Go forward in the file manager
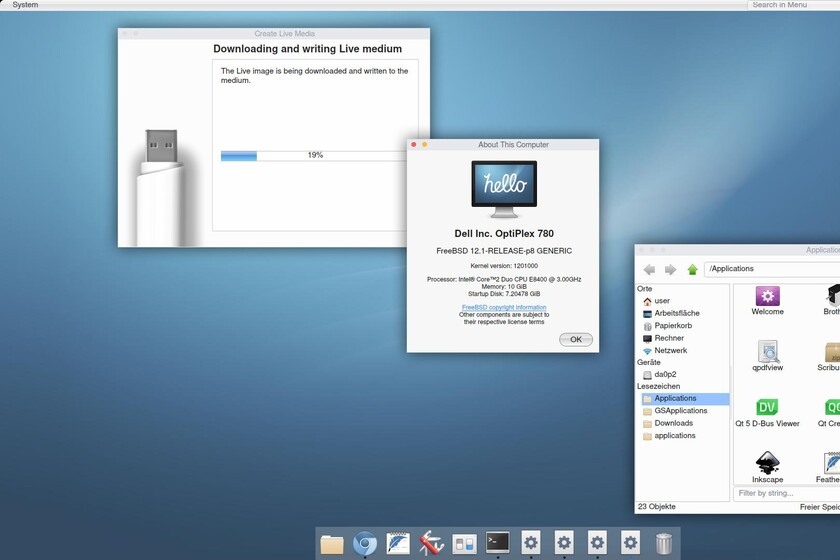This screenshot has height=560, width=840. tap(670, 269)
